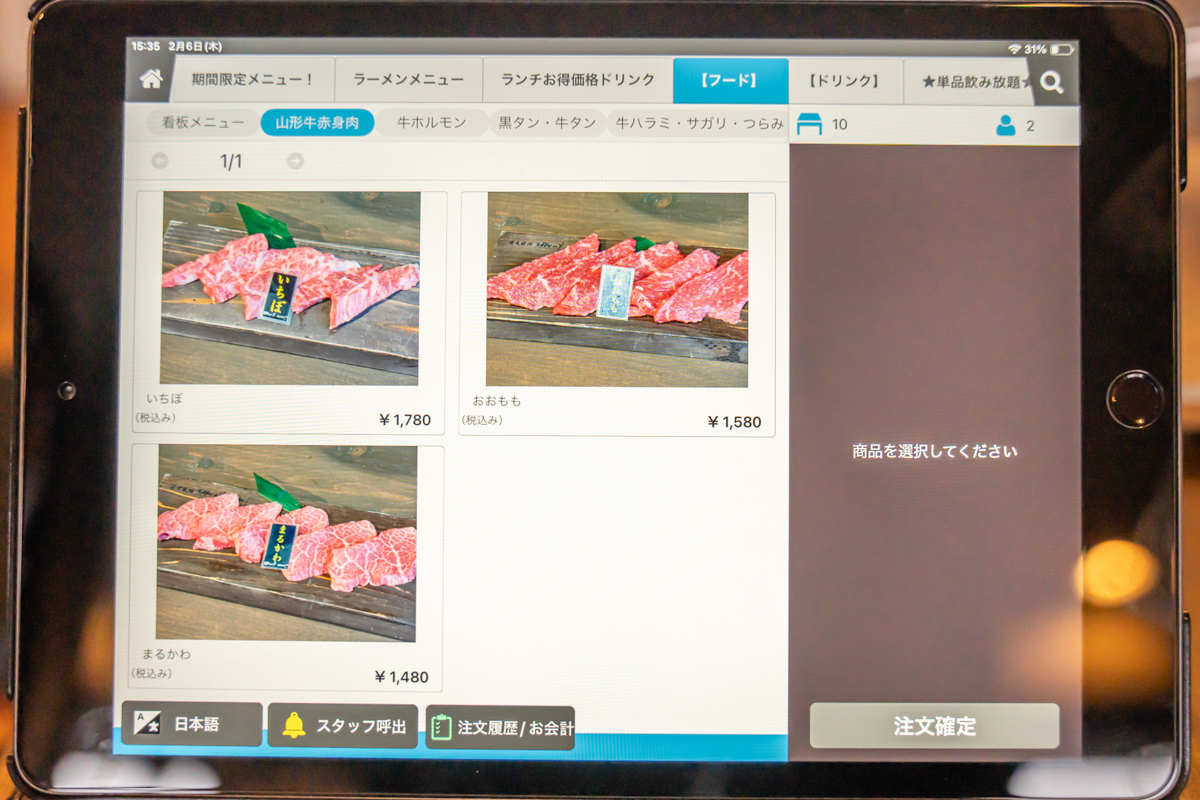
Task: Go to next page arrow
Action: tap(295, 161)
